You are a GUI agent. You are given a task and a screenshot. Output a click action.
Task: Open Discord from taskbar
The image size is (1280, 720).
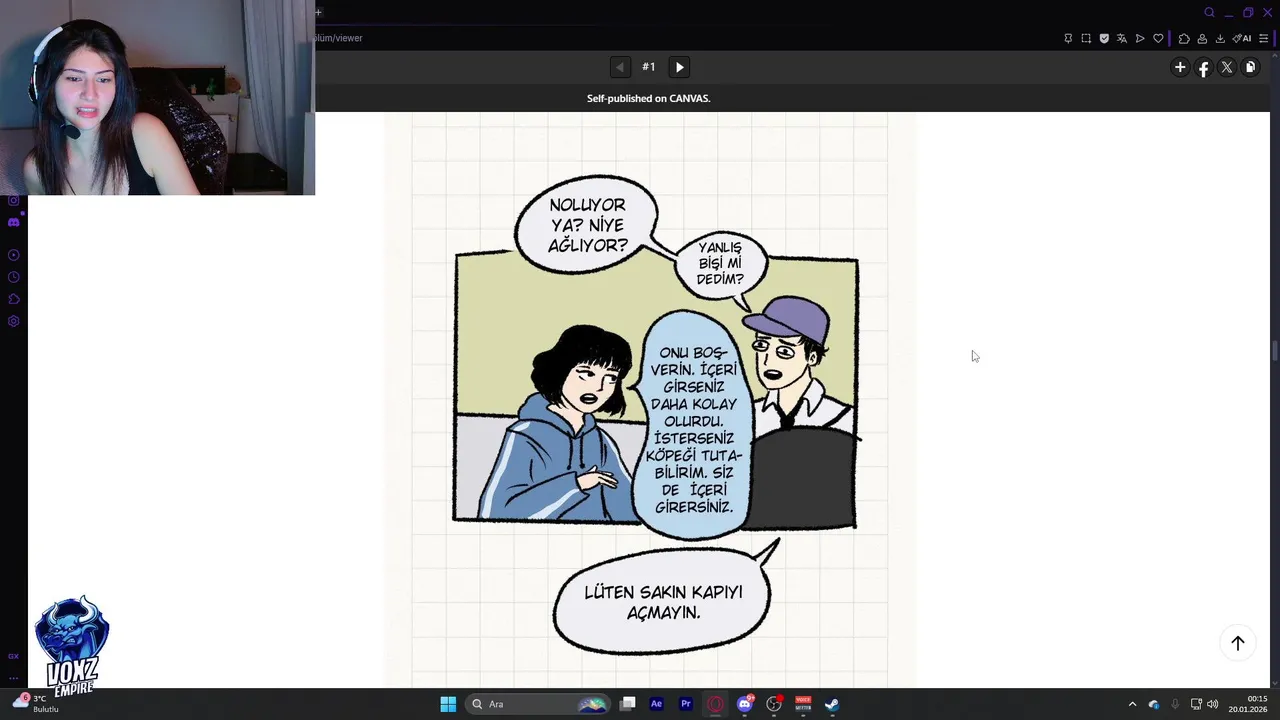coord(745,704)
